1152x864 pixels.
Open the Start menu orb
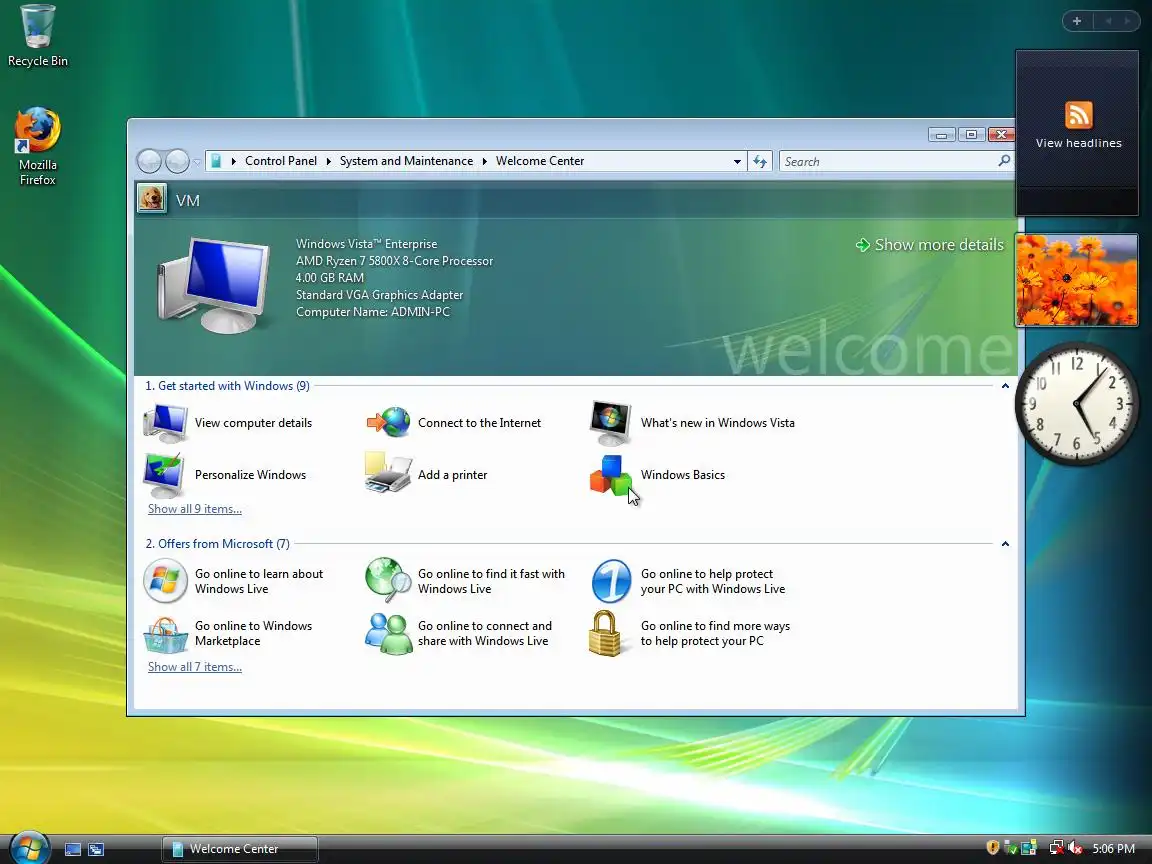point(29,848)
